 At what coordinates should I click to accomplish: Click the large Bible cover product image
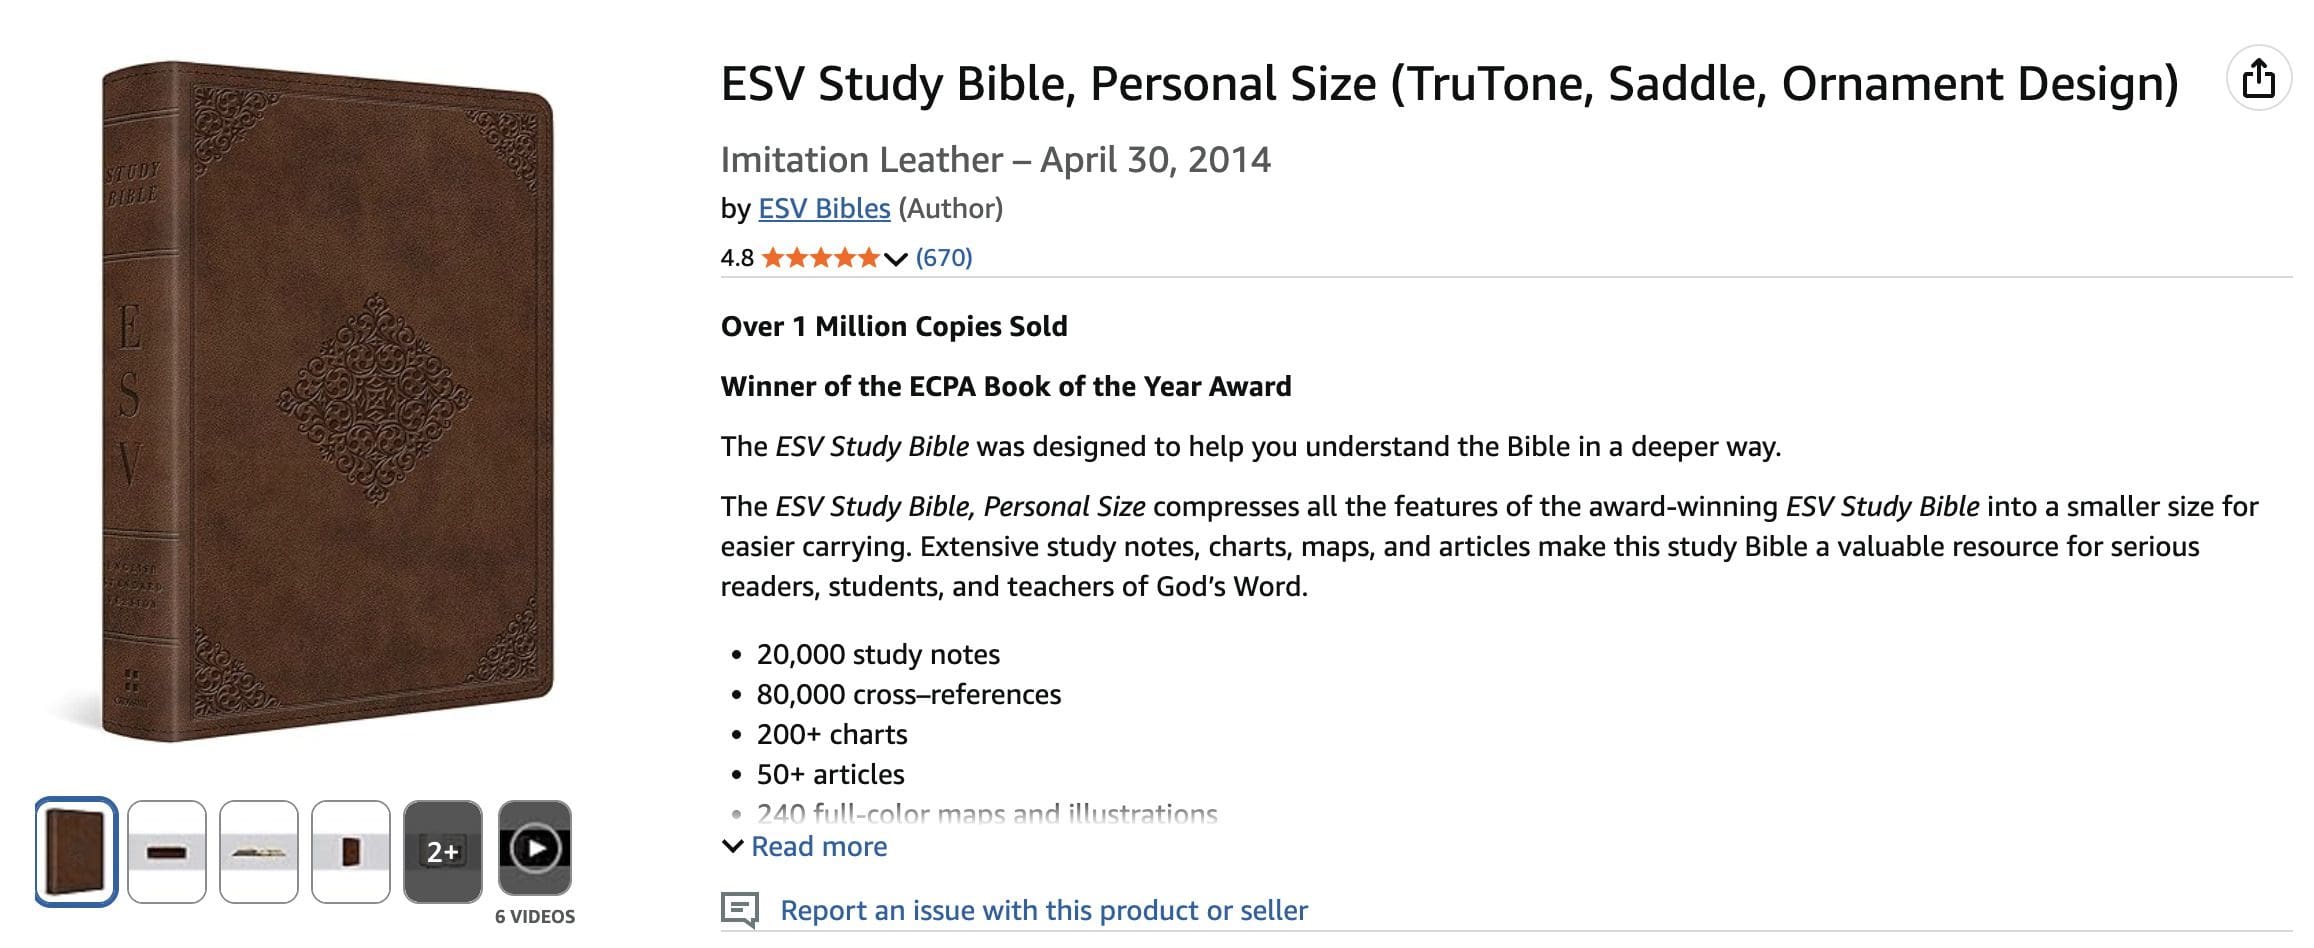328,400
